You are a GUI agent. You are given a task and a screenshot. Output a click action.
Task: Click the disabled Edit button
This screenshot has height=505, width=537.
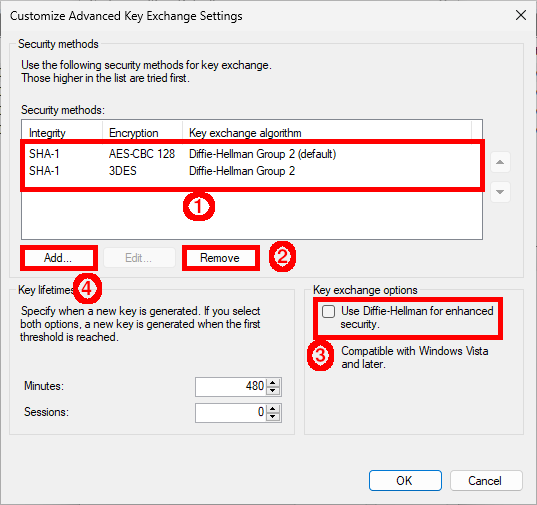click(139, 258)
